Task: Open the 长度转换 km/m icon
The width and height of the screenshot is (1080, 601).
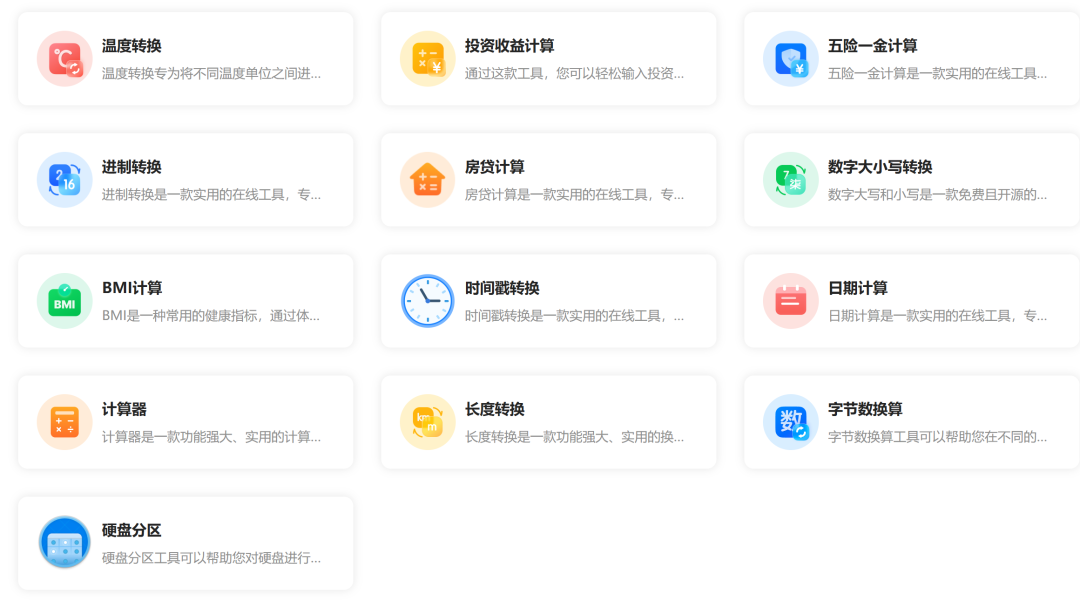Action: point(427,421)
